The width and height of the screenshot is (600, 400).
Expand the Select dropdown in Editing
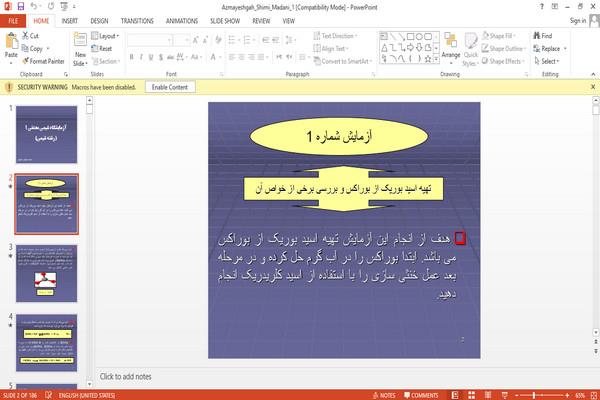coord(547,61)
